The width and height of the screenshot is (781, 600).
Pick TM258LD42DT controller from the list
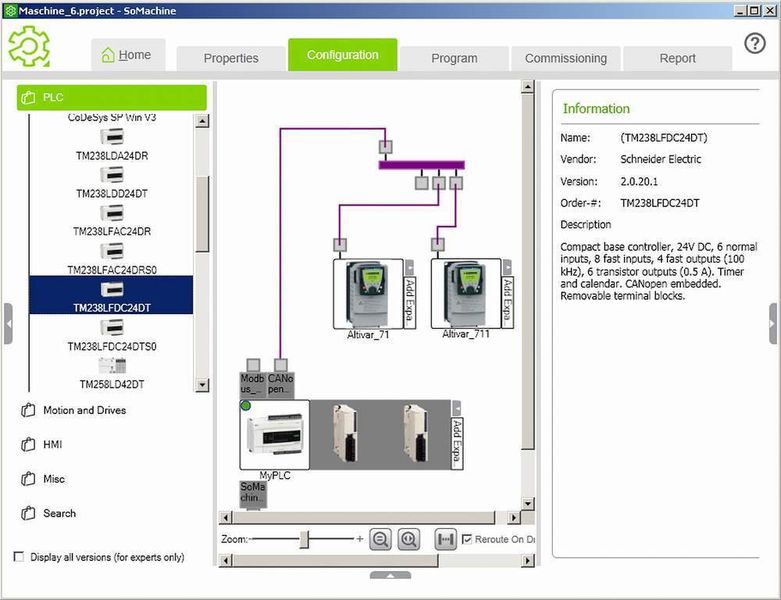click(x=112, y=373)
